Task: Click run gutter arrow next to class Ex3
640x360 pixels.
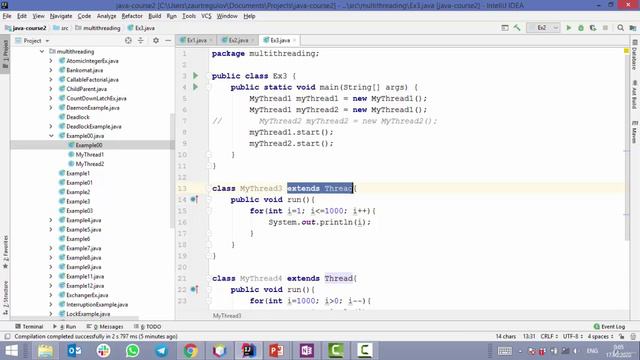Action: click(196, 76)
